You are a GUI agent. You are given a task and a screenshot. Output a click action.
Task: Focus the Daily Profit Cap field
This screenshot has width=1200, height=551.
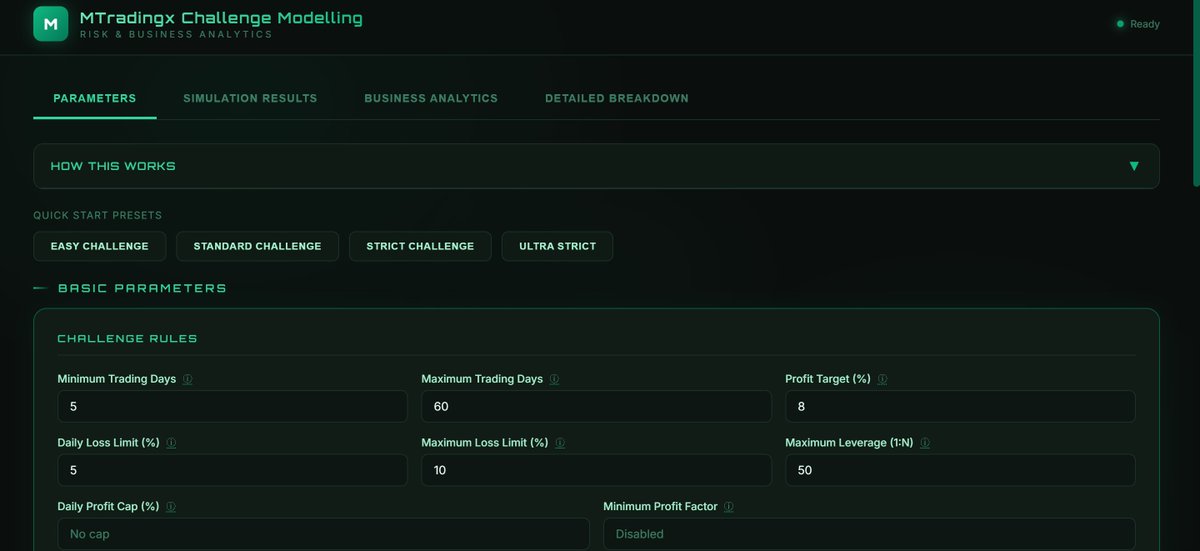pyautogui.click(x=323, y=534)
